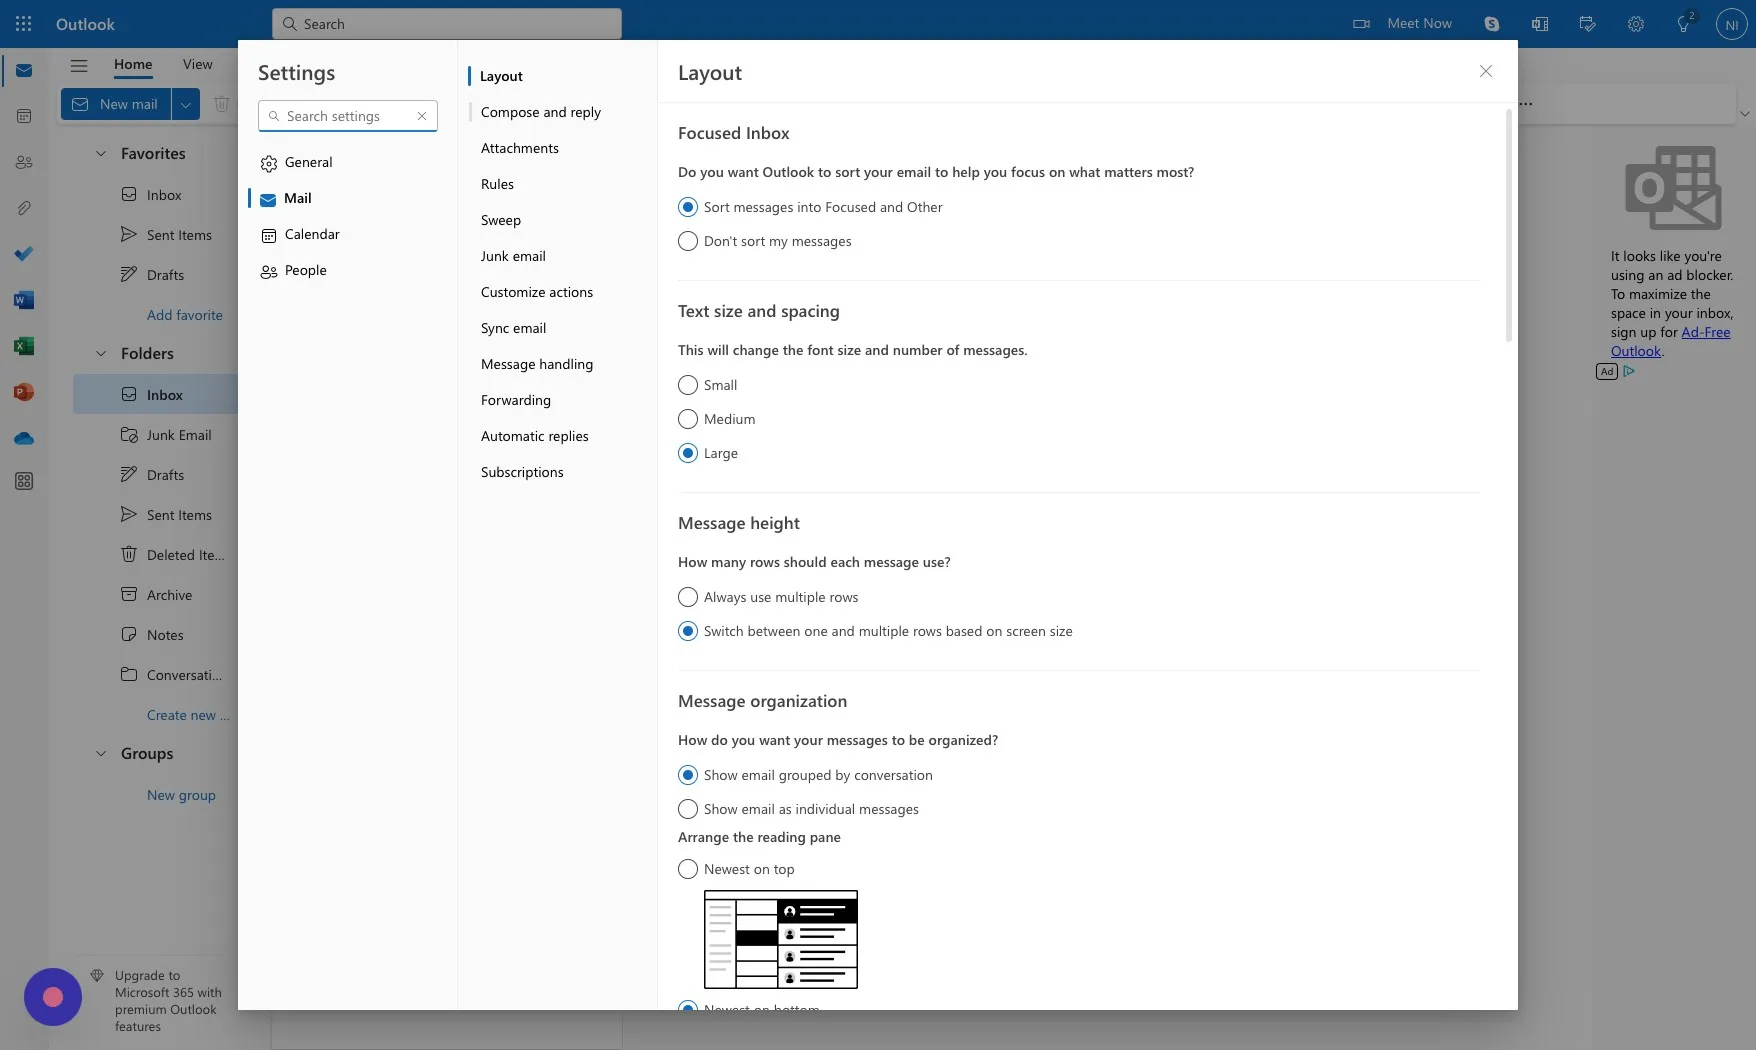The width and height of the screenshot is (1756, 1050).
Task: Click the Meet Now camera icon
Action: click(1361, 23)
